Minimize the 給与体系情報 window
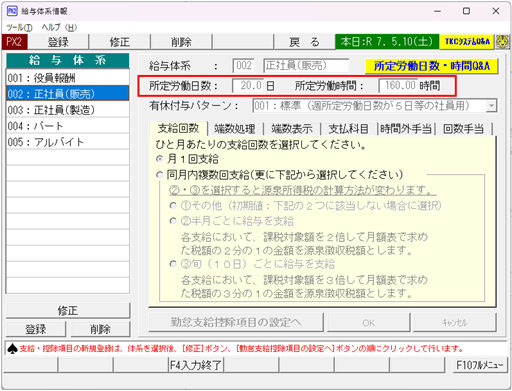The image size is (512, 391). coord(437,11)
